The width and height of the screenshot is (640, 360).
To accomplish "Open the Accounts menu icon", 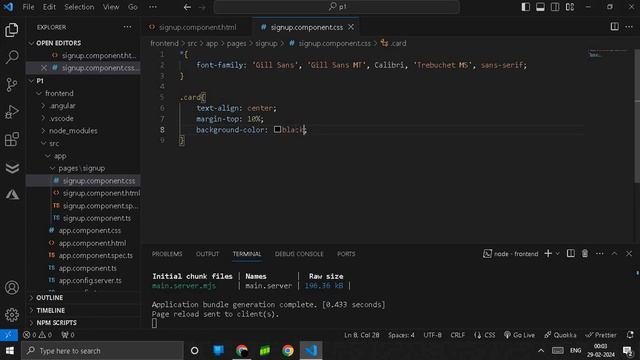I will (12, 288).
